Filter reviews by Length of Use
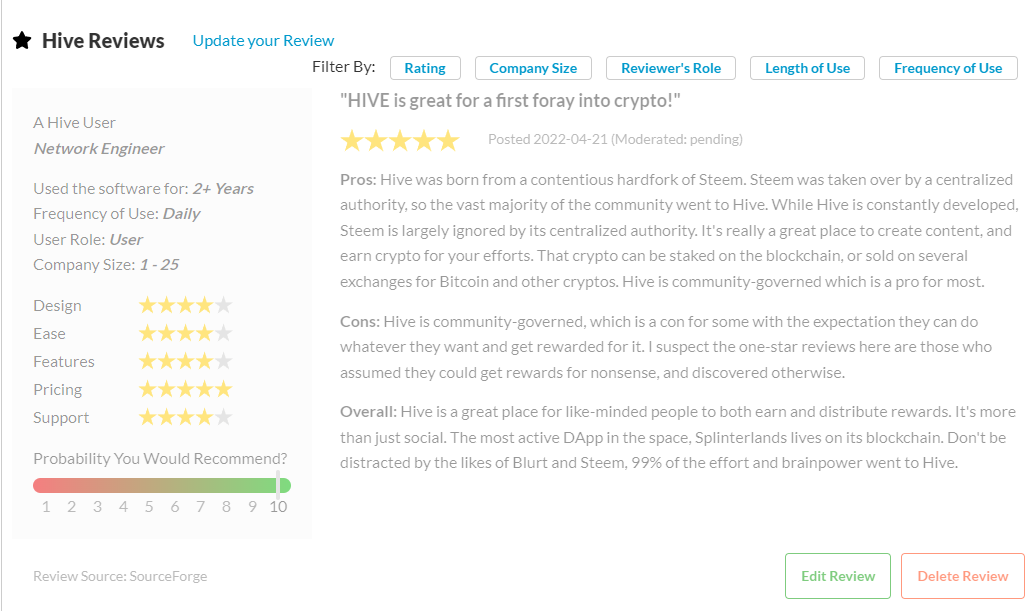Screen dimensions: 1032x611 [x=807, y=68]
